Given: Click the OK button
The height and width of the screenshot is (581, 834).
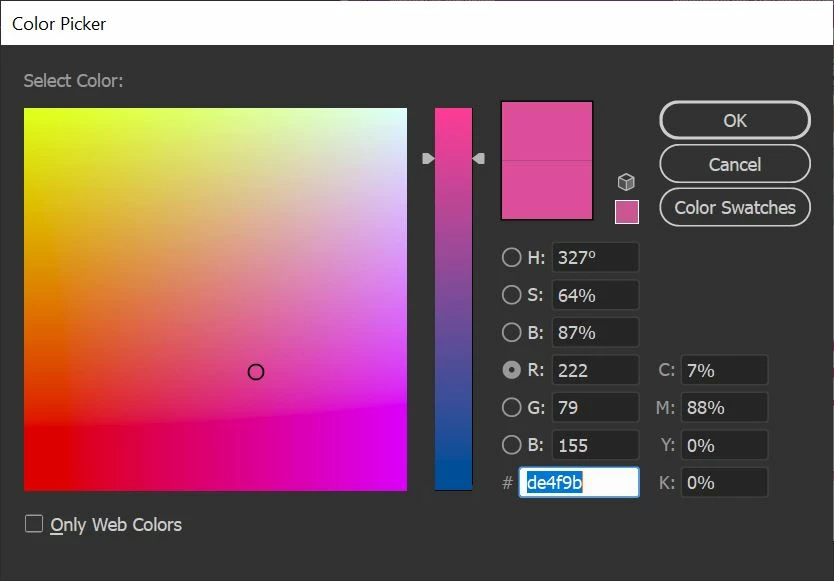Looking at the screenshot, I should click(735, 121).
